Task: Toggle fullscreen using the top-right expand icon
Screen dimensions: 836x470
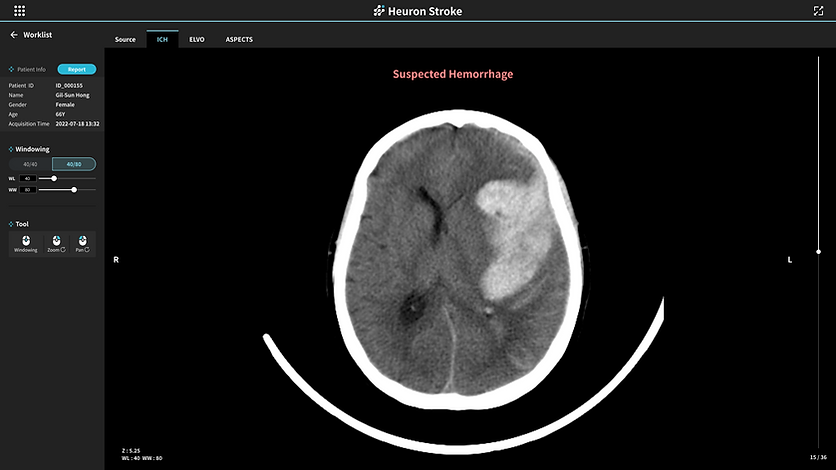Action: [818, 11]
